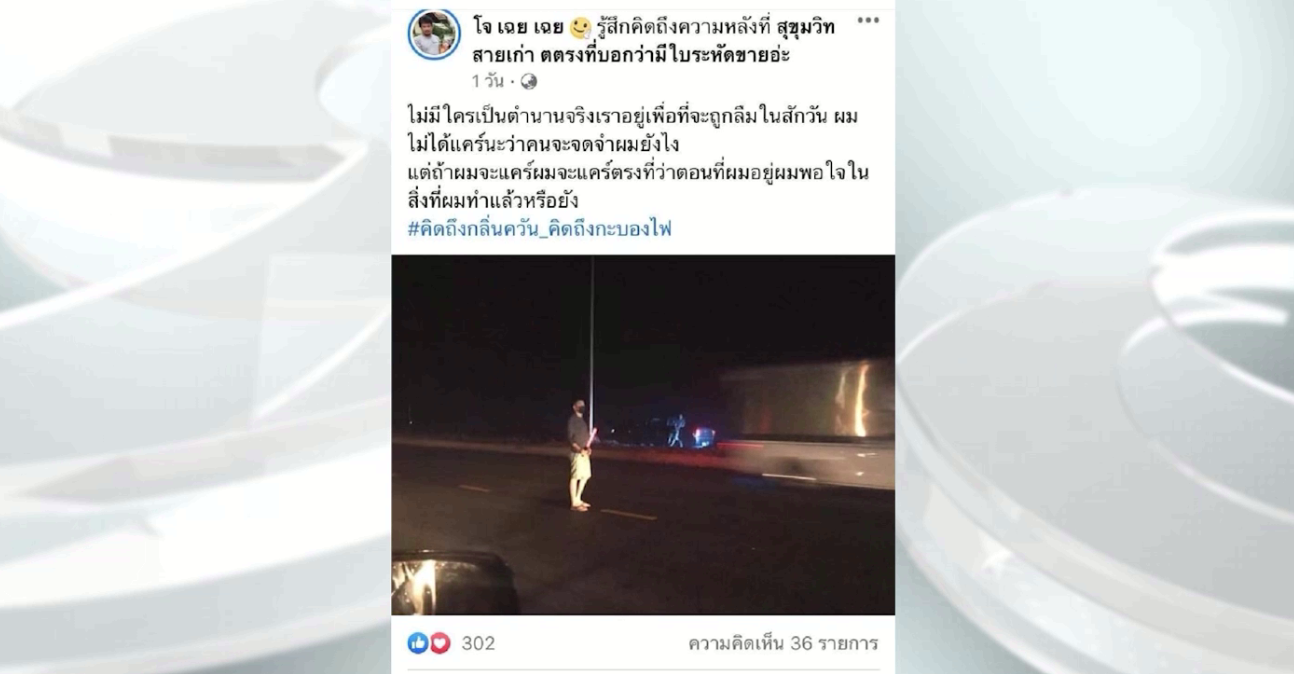1294x674 pixels.
Task: Open the three-dot post options menu
Action: [868, 21]
